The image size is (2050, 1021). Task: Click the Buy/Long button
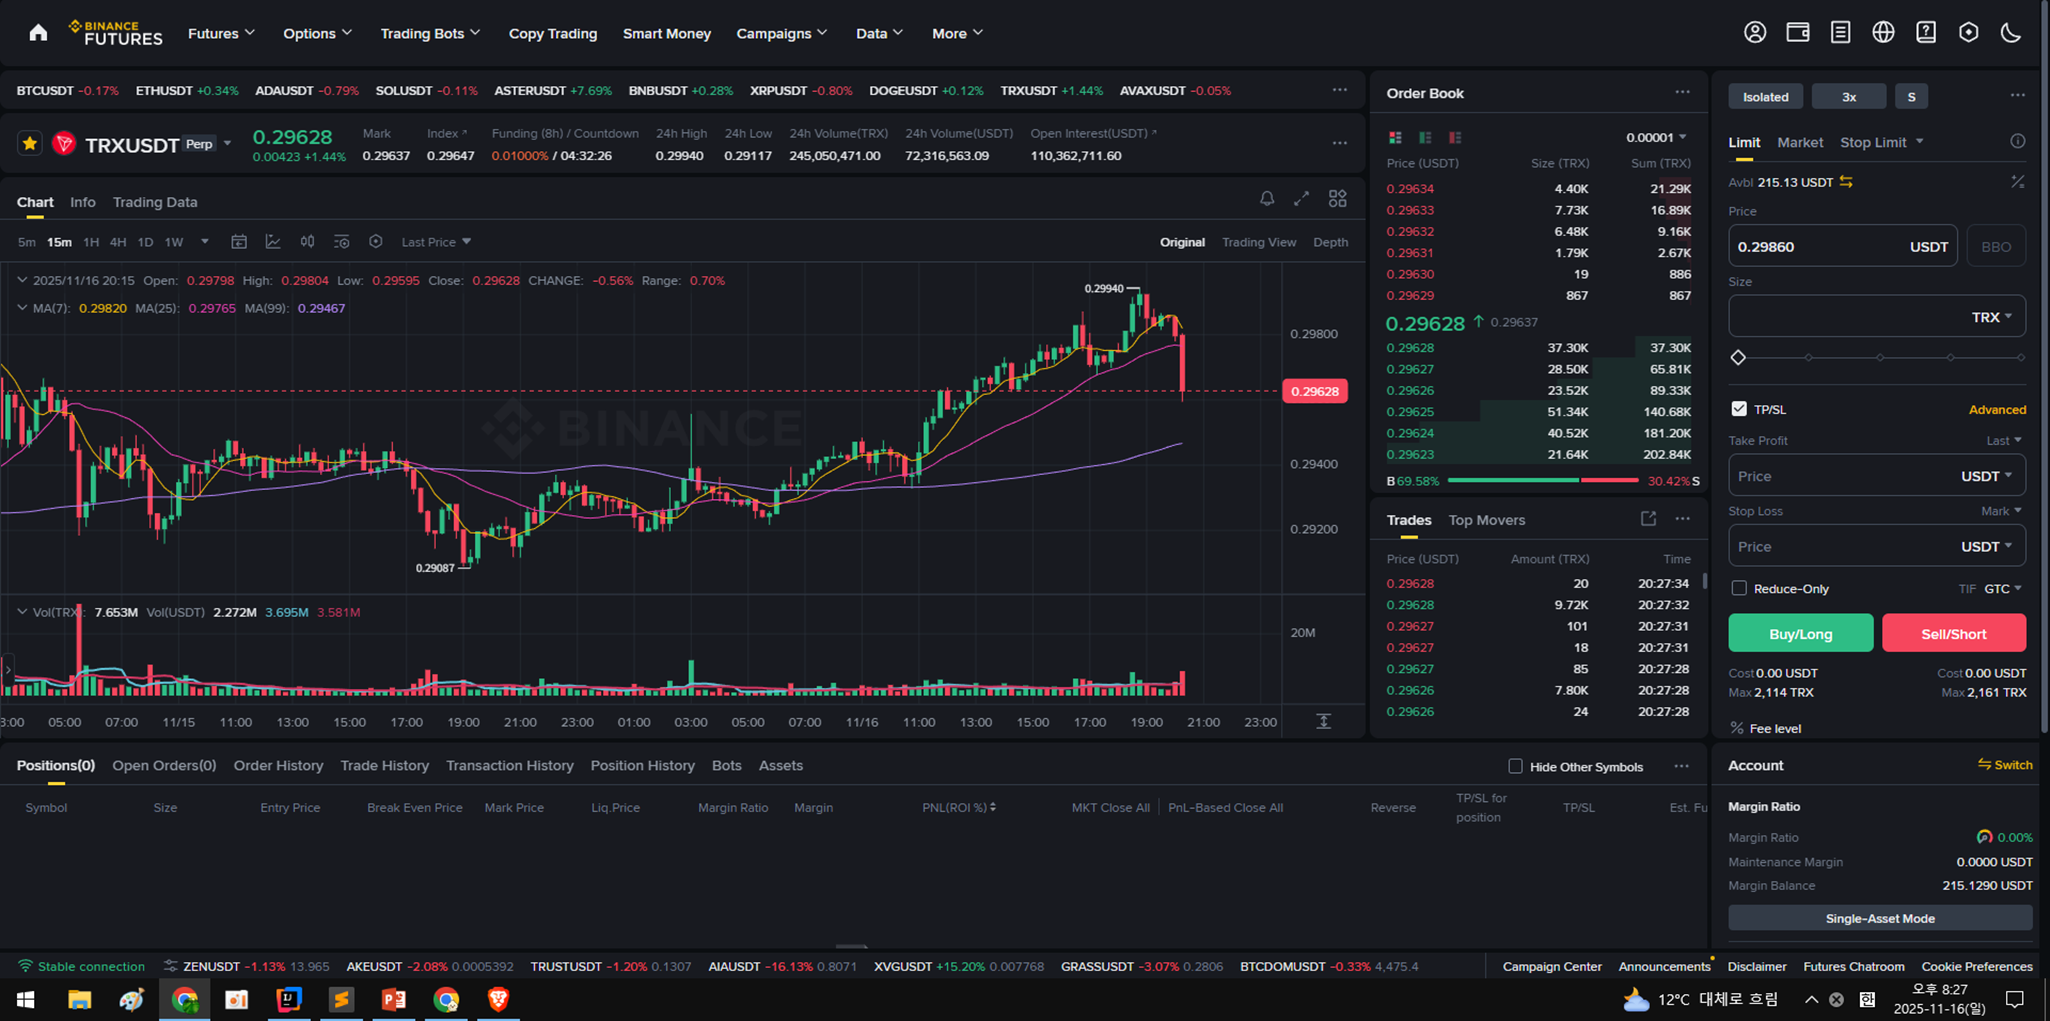point(1800,633)
